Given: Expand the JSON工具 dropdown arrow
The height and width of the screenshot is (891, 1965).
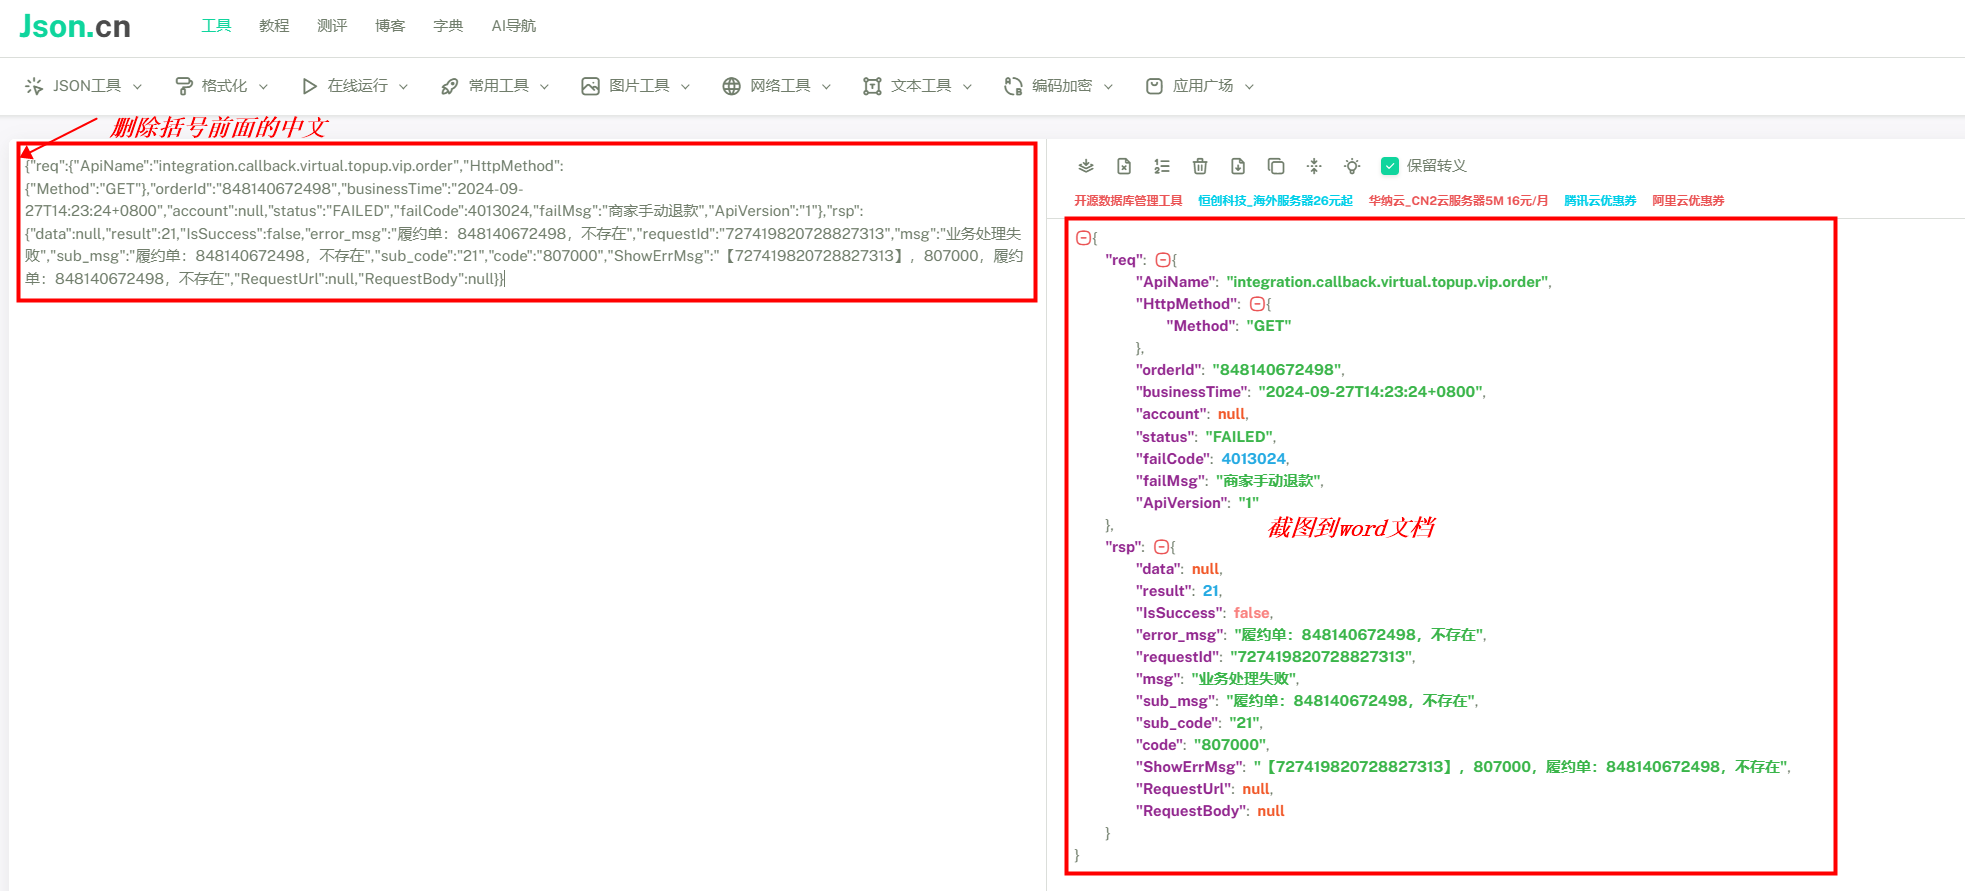Looking at the screenshot, I should (x=137, y=87).
